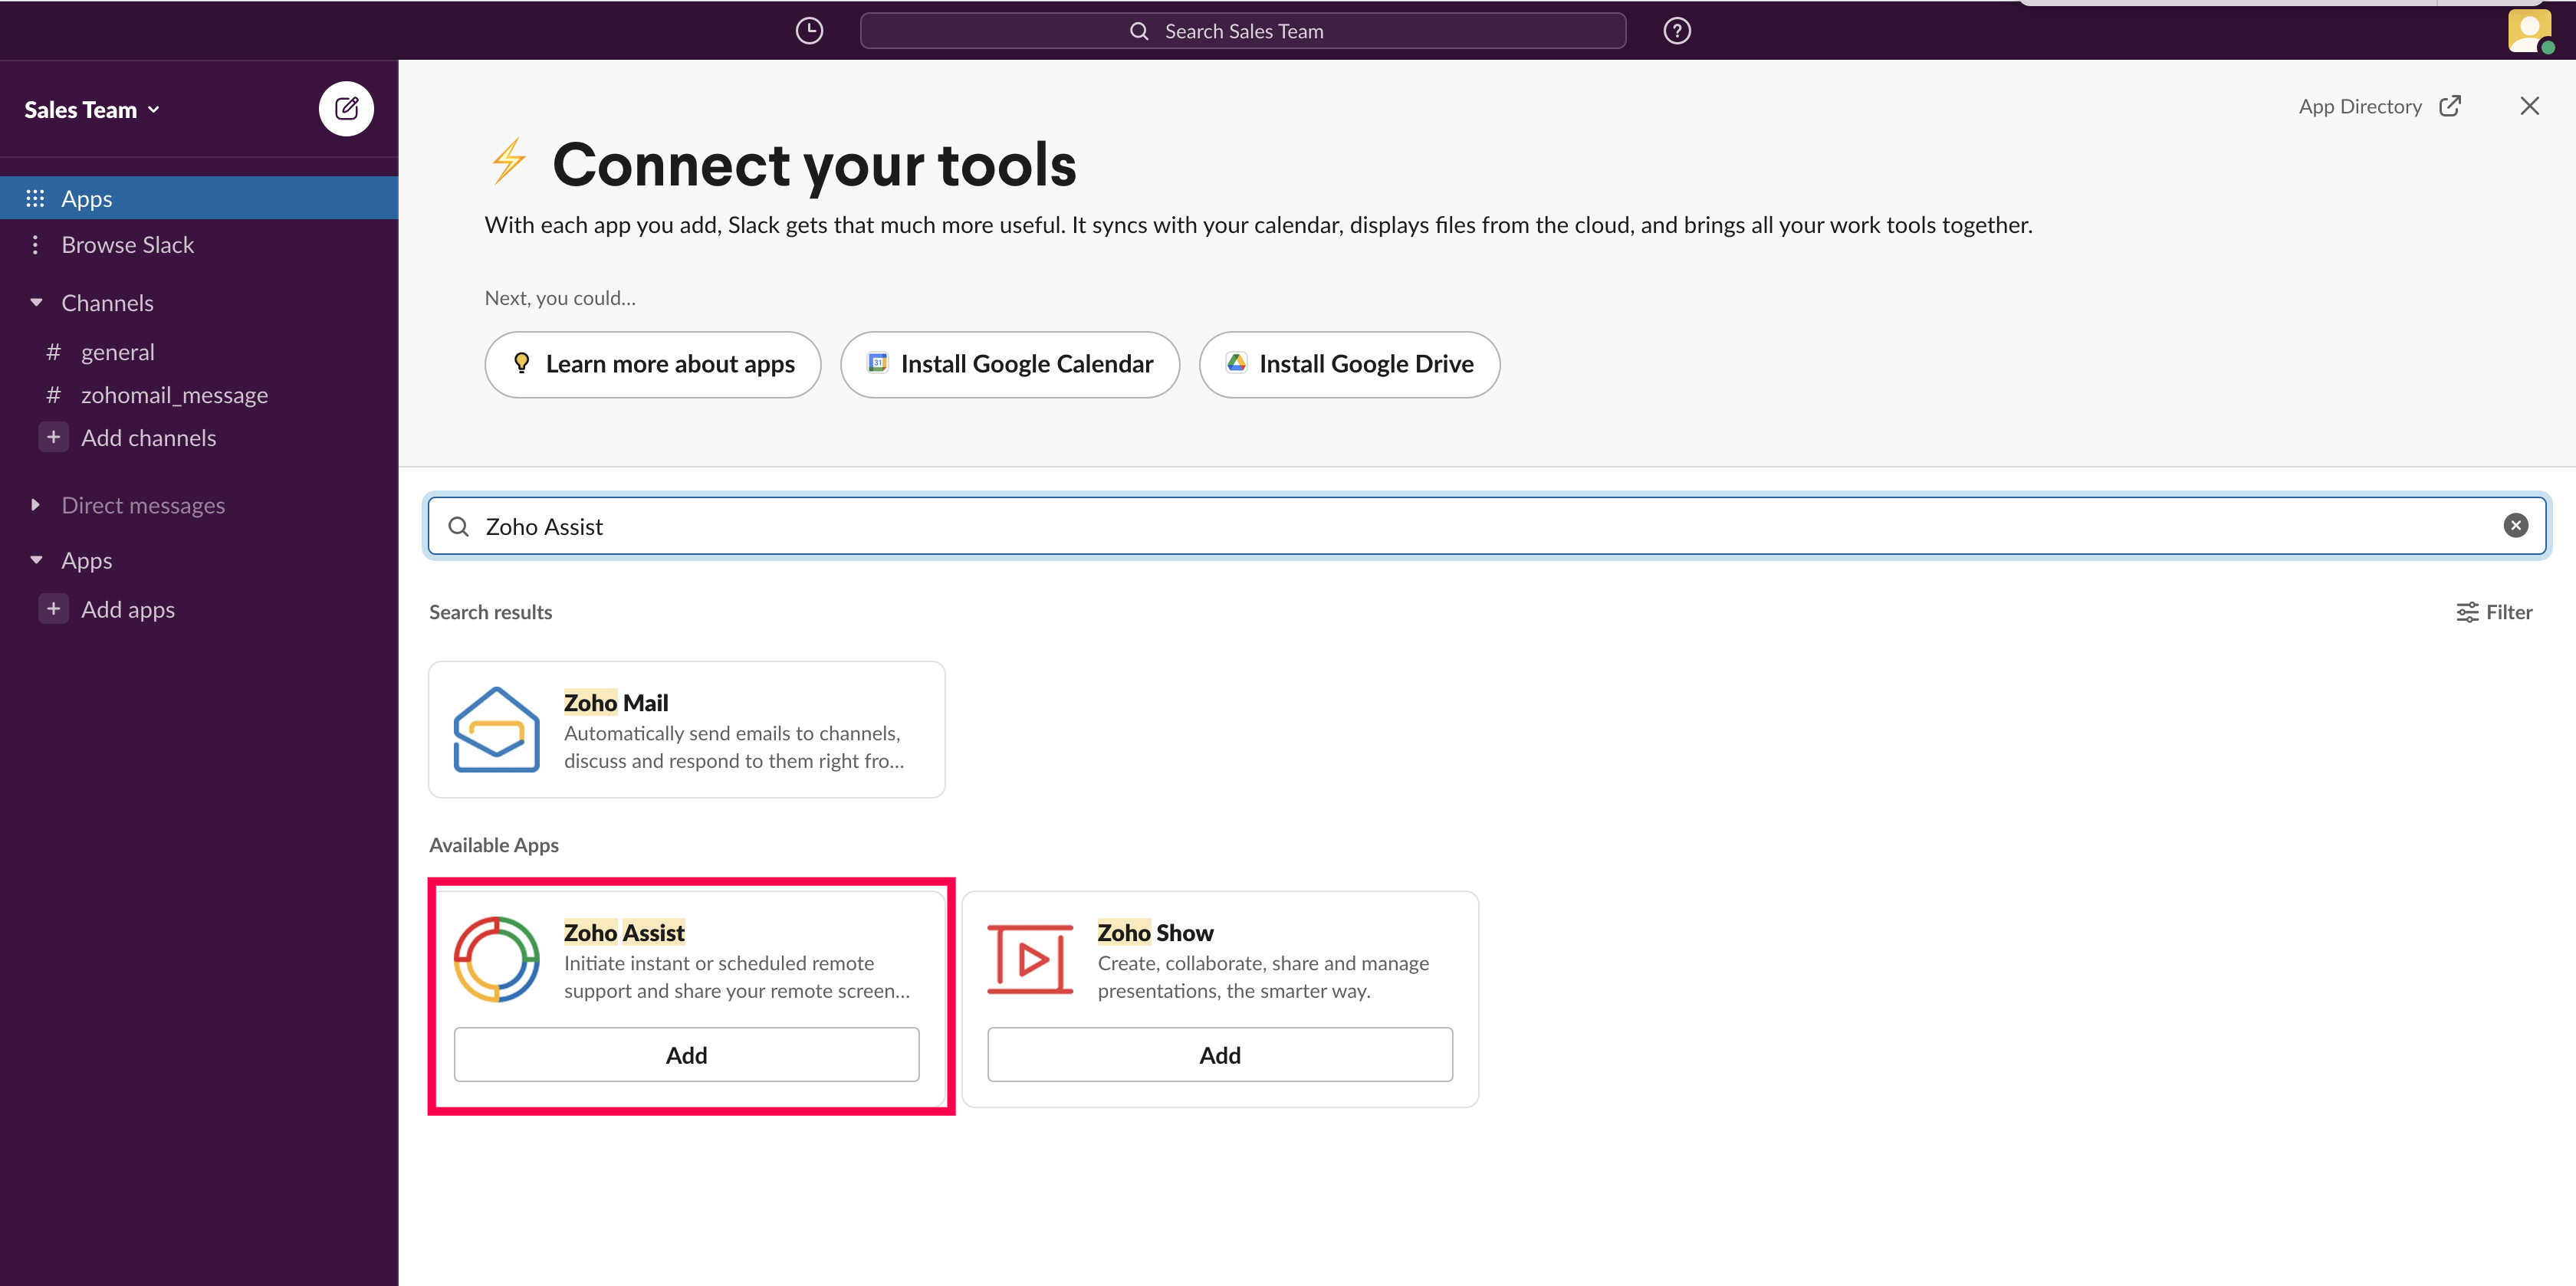Viewport: 2576px width, 1286px height.
Task: Click the Zoho Mail app logo
Action: click(496, 730)
